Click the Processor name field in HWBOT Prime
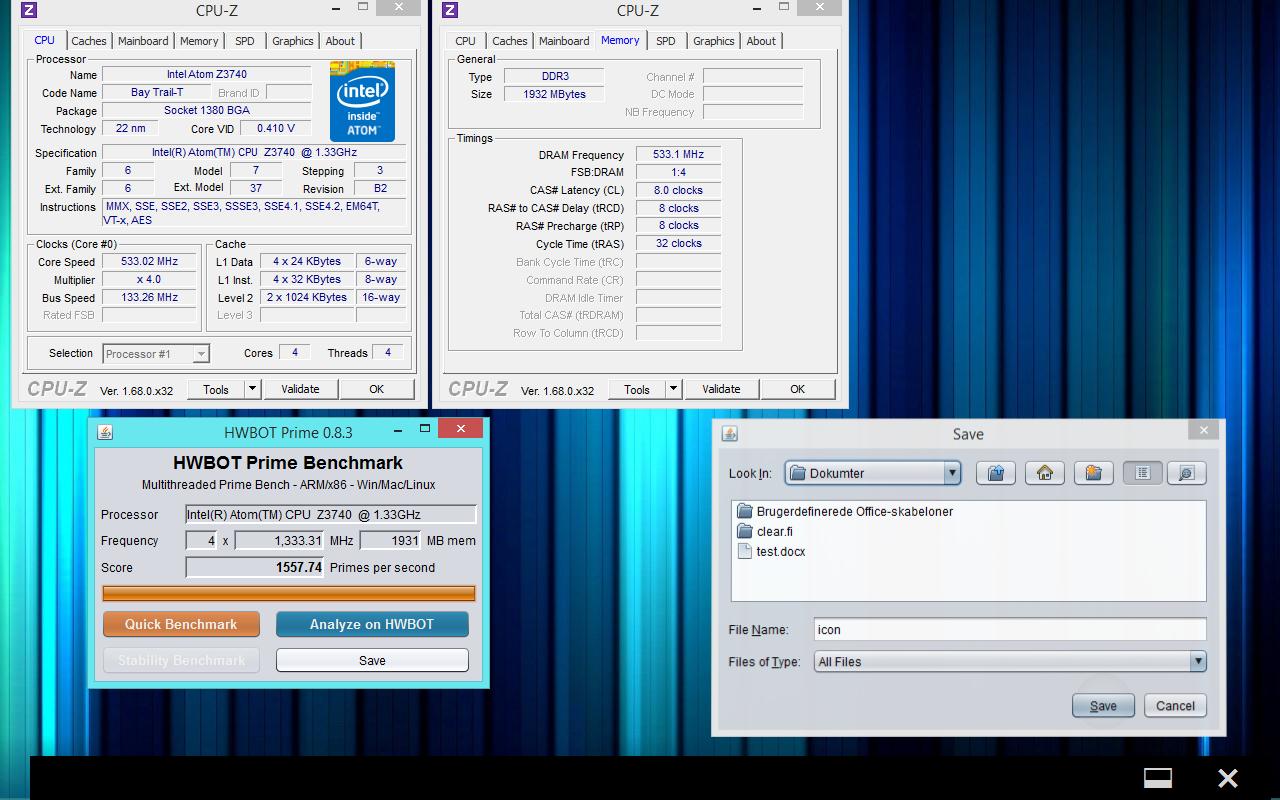This screenshot has width=1280, height=800. pyautogui.click(x=331, y=514)
